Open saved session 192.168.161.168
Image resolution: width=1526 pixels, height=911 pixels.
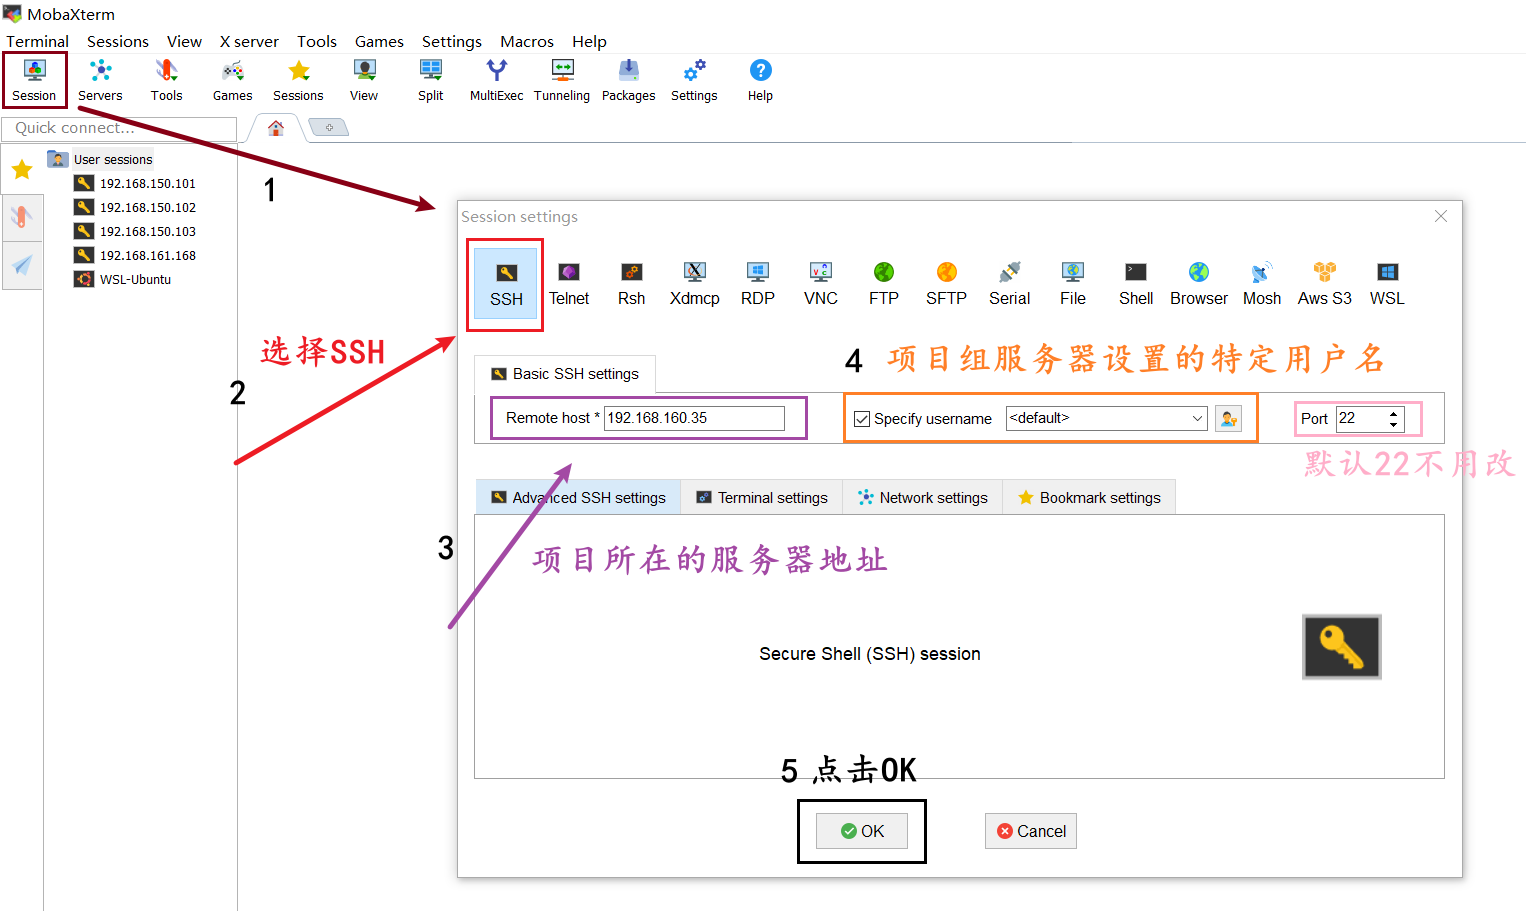tap(135, 255)
